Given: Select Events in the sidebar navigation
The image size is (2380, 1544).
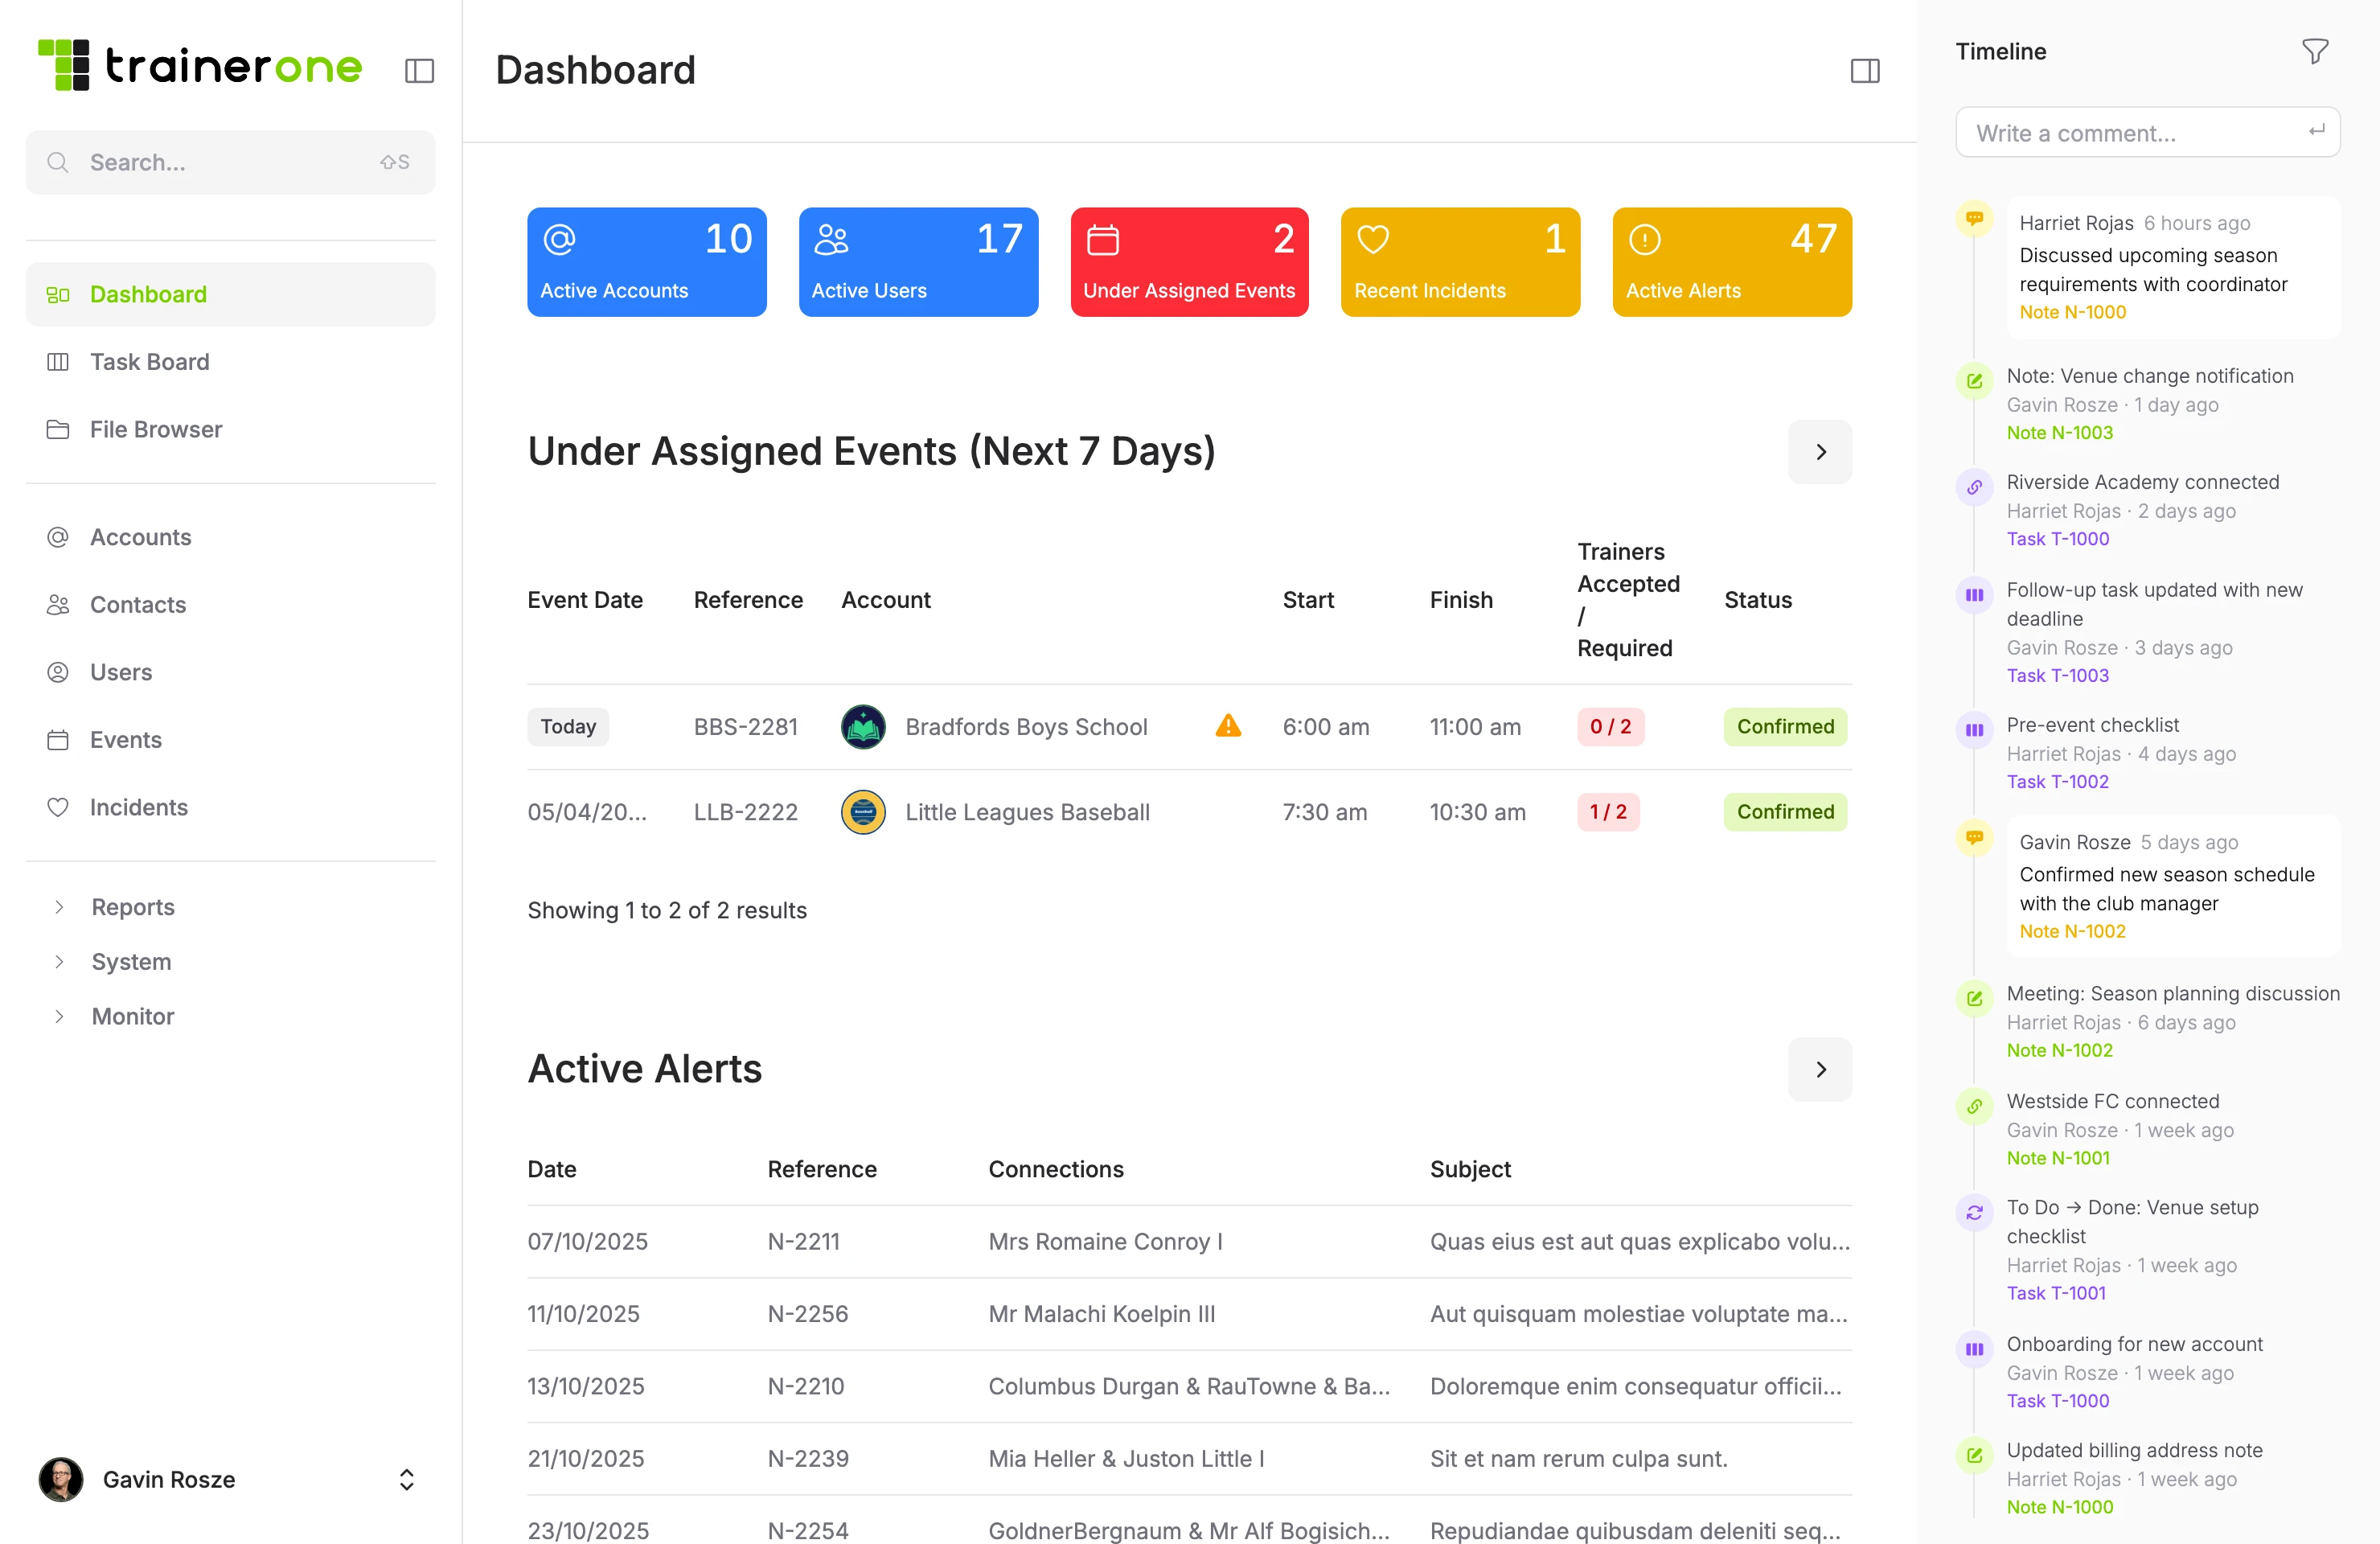Looking at the screenshot, I should (125, 740).
